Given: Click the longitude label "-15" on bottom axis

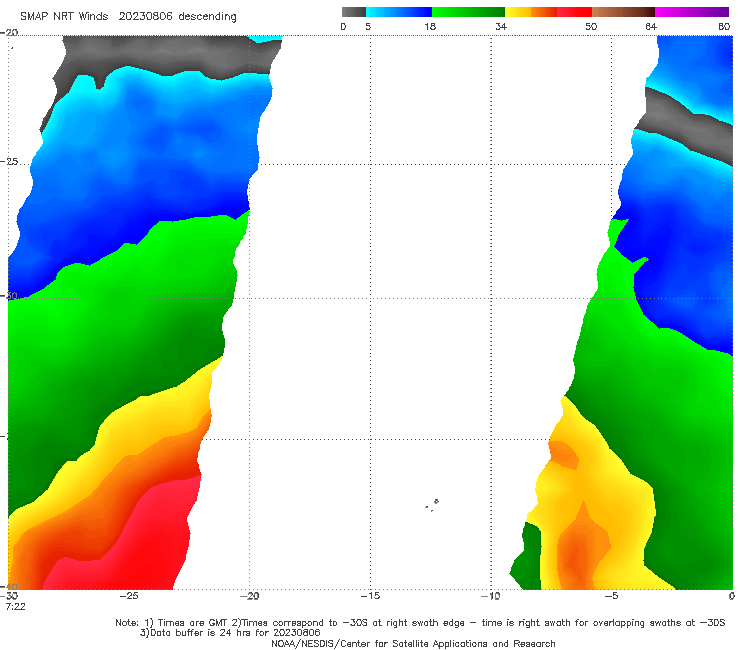Looking at the screenshot, I should (x=370, y=596).
